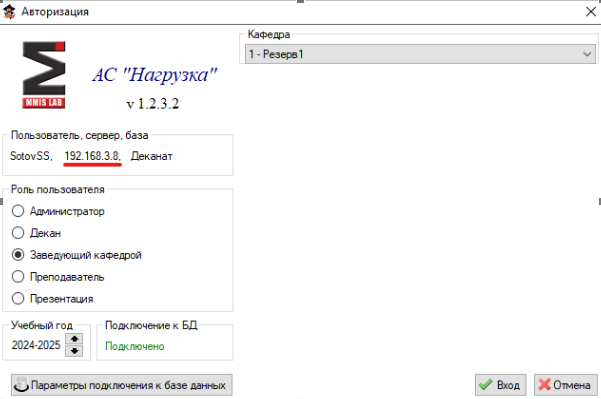
Task: Click the red cross icon on Отмена
Action: coord(544,385)
